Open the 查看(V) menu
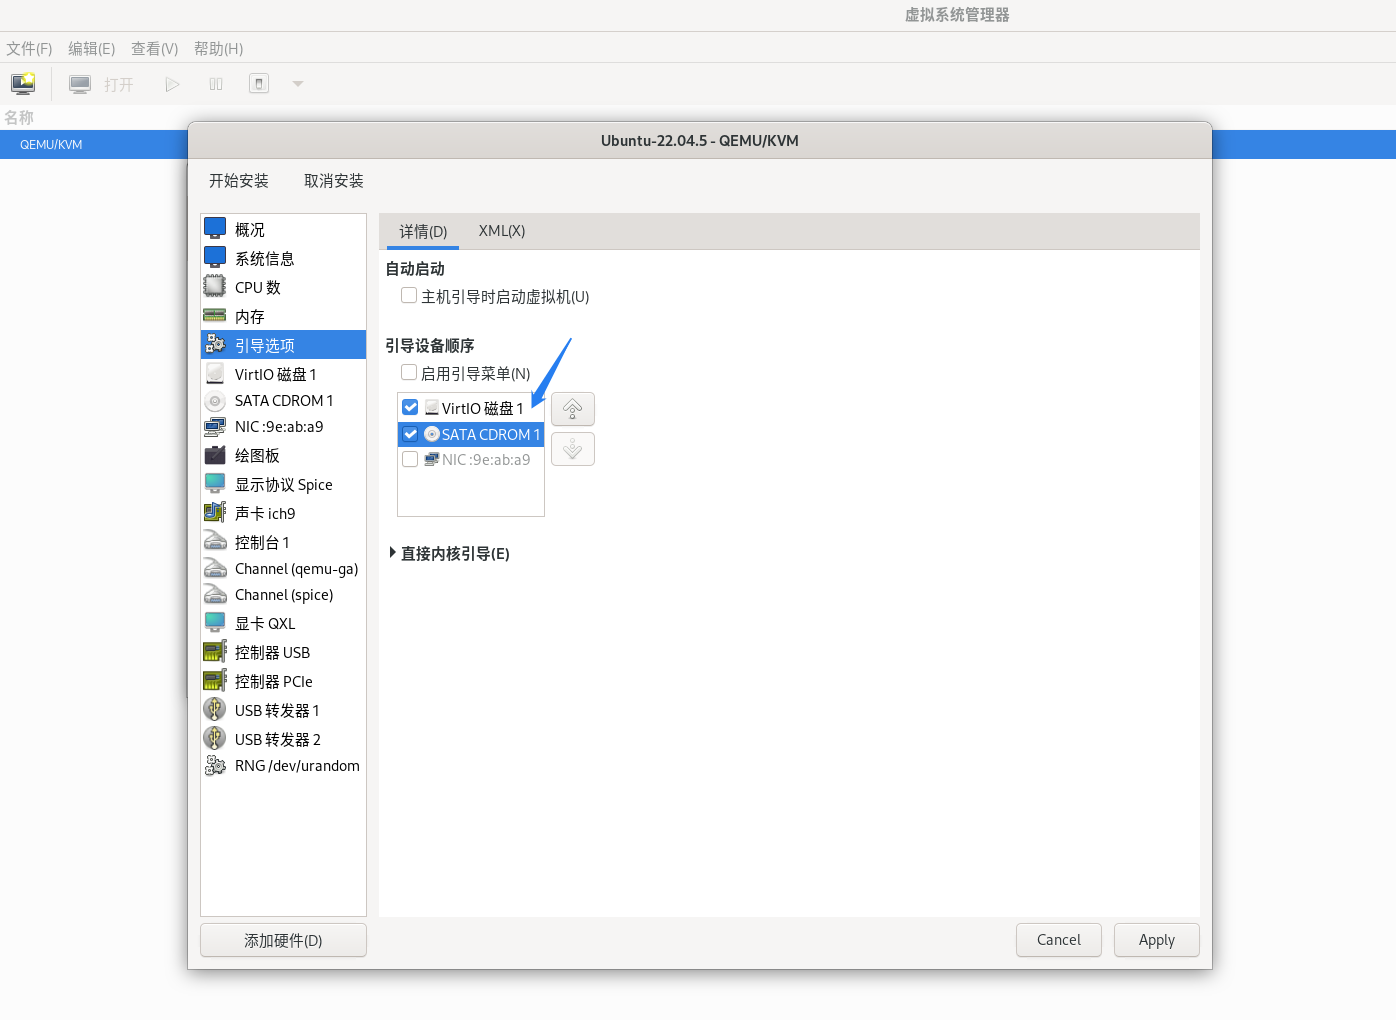Image resolution: width=1396 pixels, height=1020 pixels. [154, 49]
